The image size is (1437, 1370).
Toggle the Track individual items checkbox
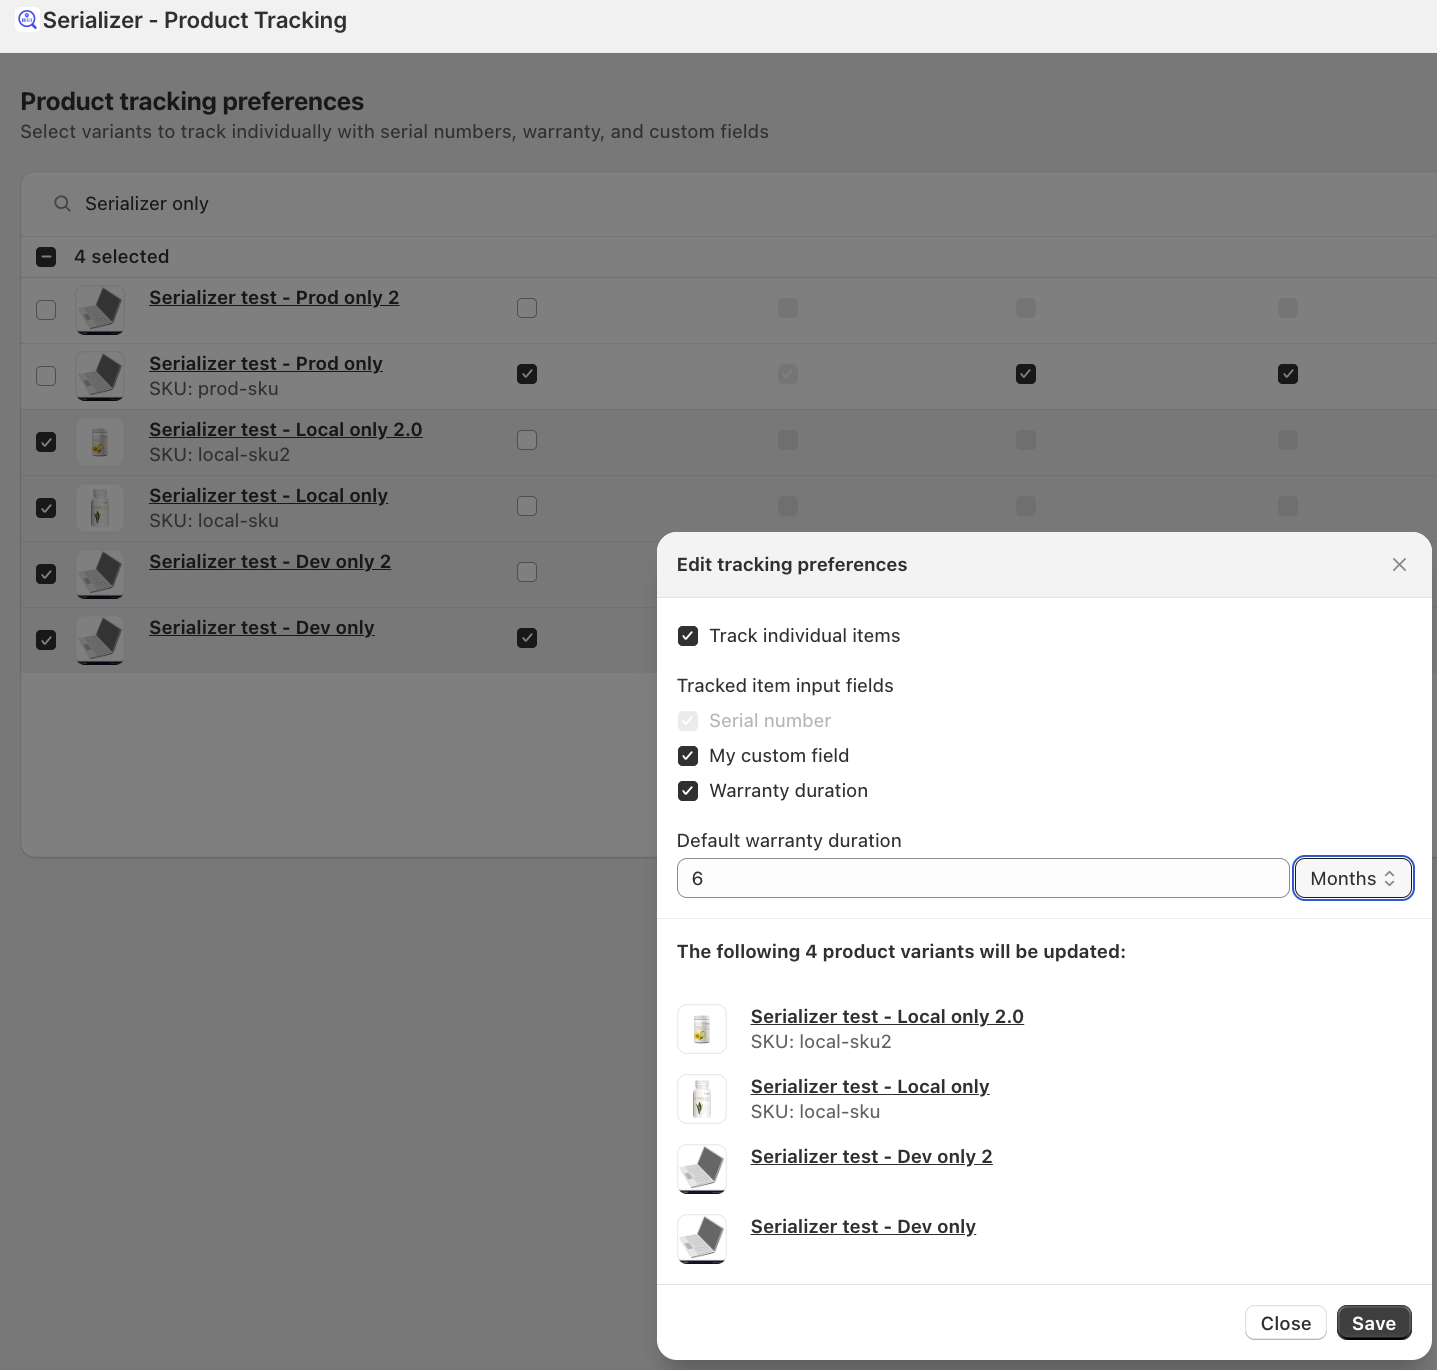coord(688,636)
